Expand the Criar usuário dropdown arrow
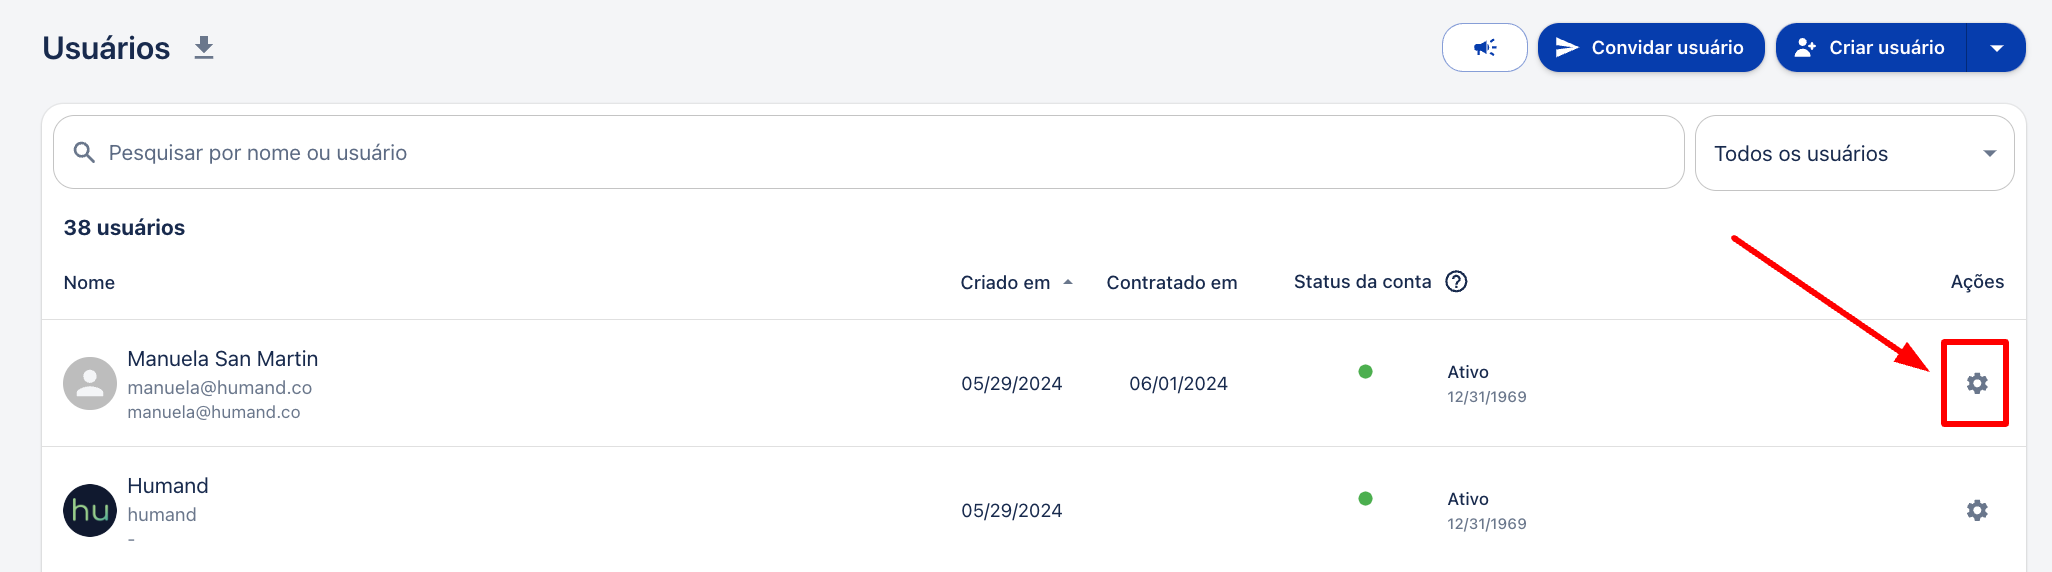Screen dimensions: 2052x572 click(1996, 48)
